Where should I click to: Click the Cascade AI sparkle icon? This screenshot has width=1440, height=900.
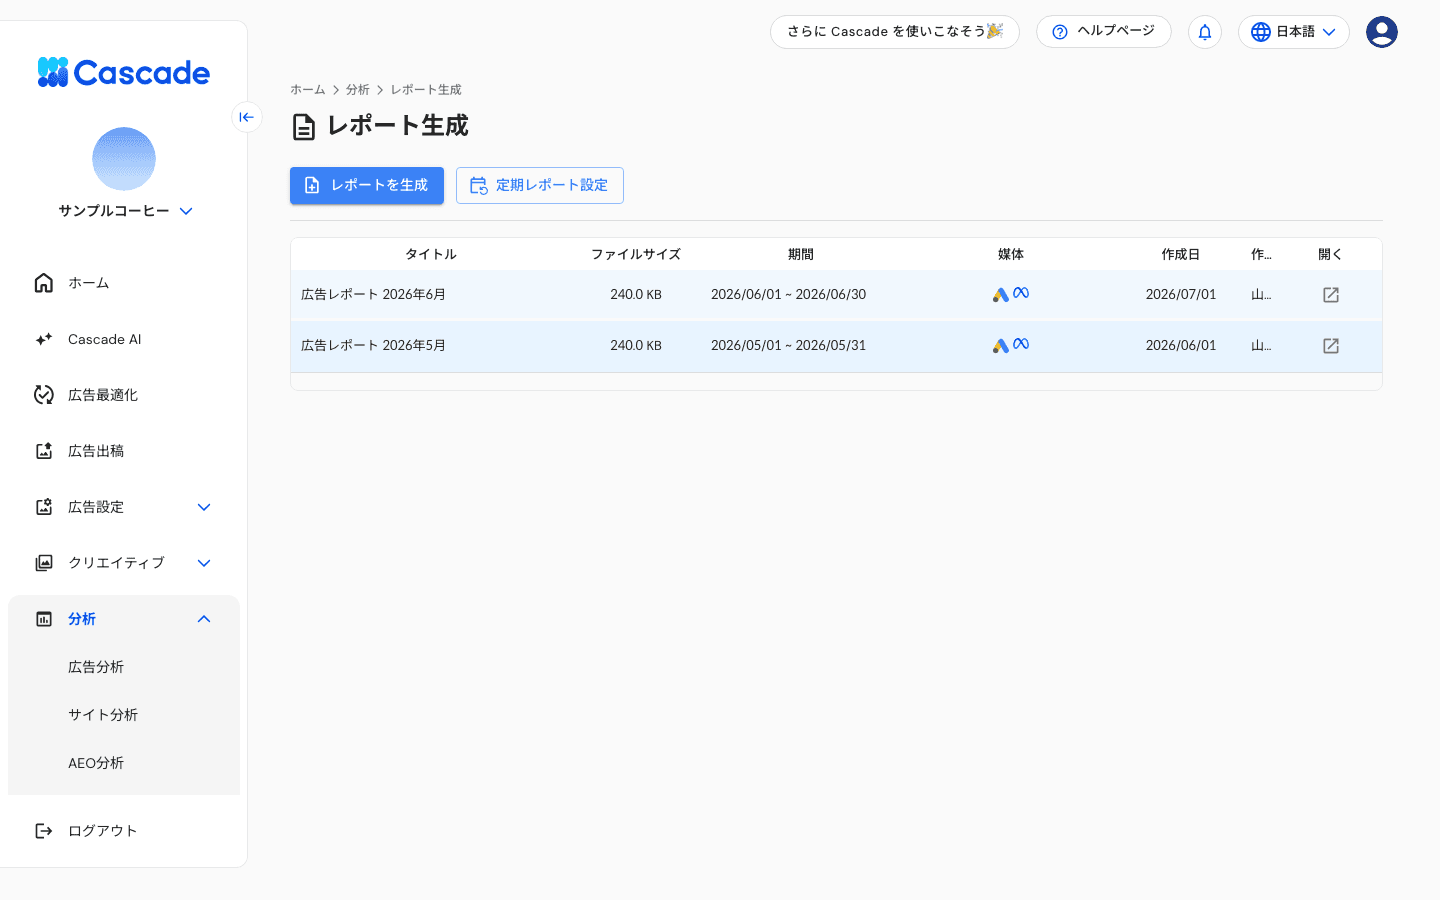tap(44, 339)
